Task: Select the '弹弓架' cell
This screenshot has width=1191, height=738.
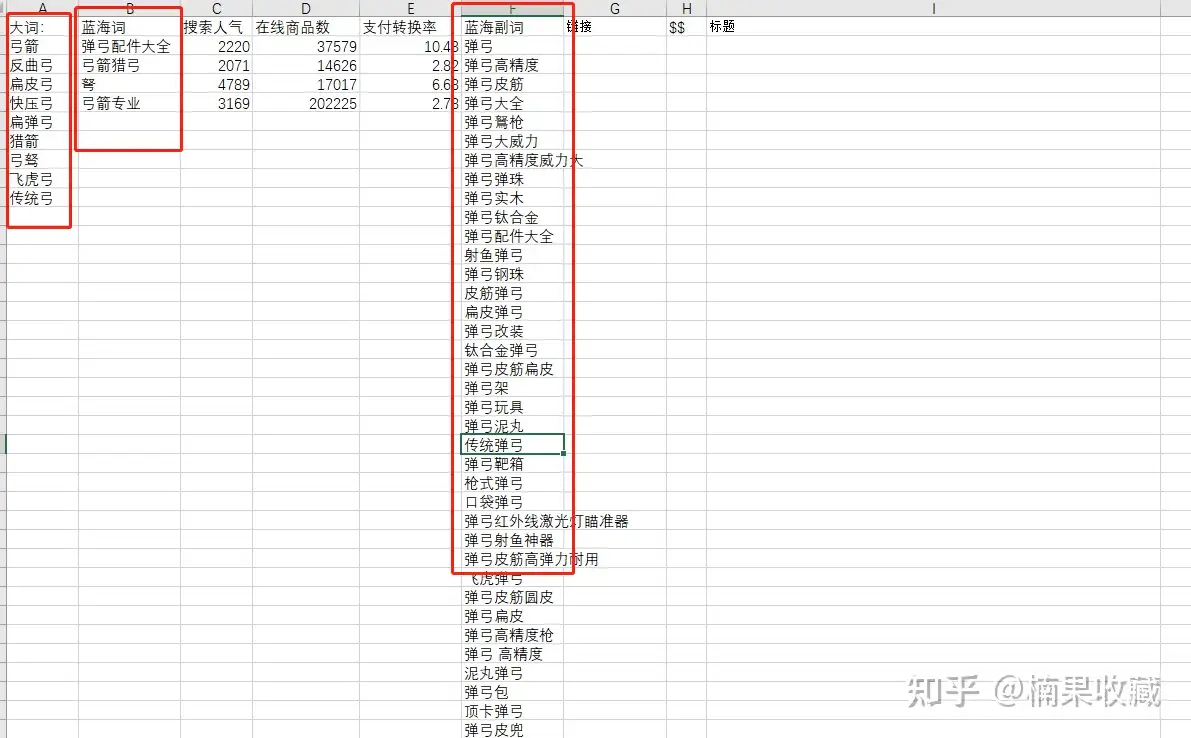Action: [x=512, y=388]
